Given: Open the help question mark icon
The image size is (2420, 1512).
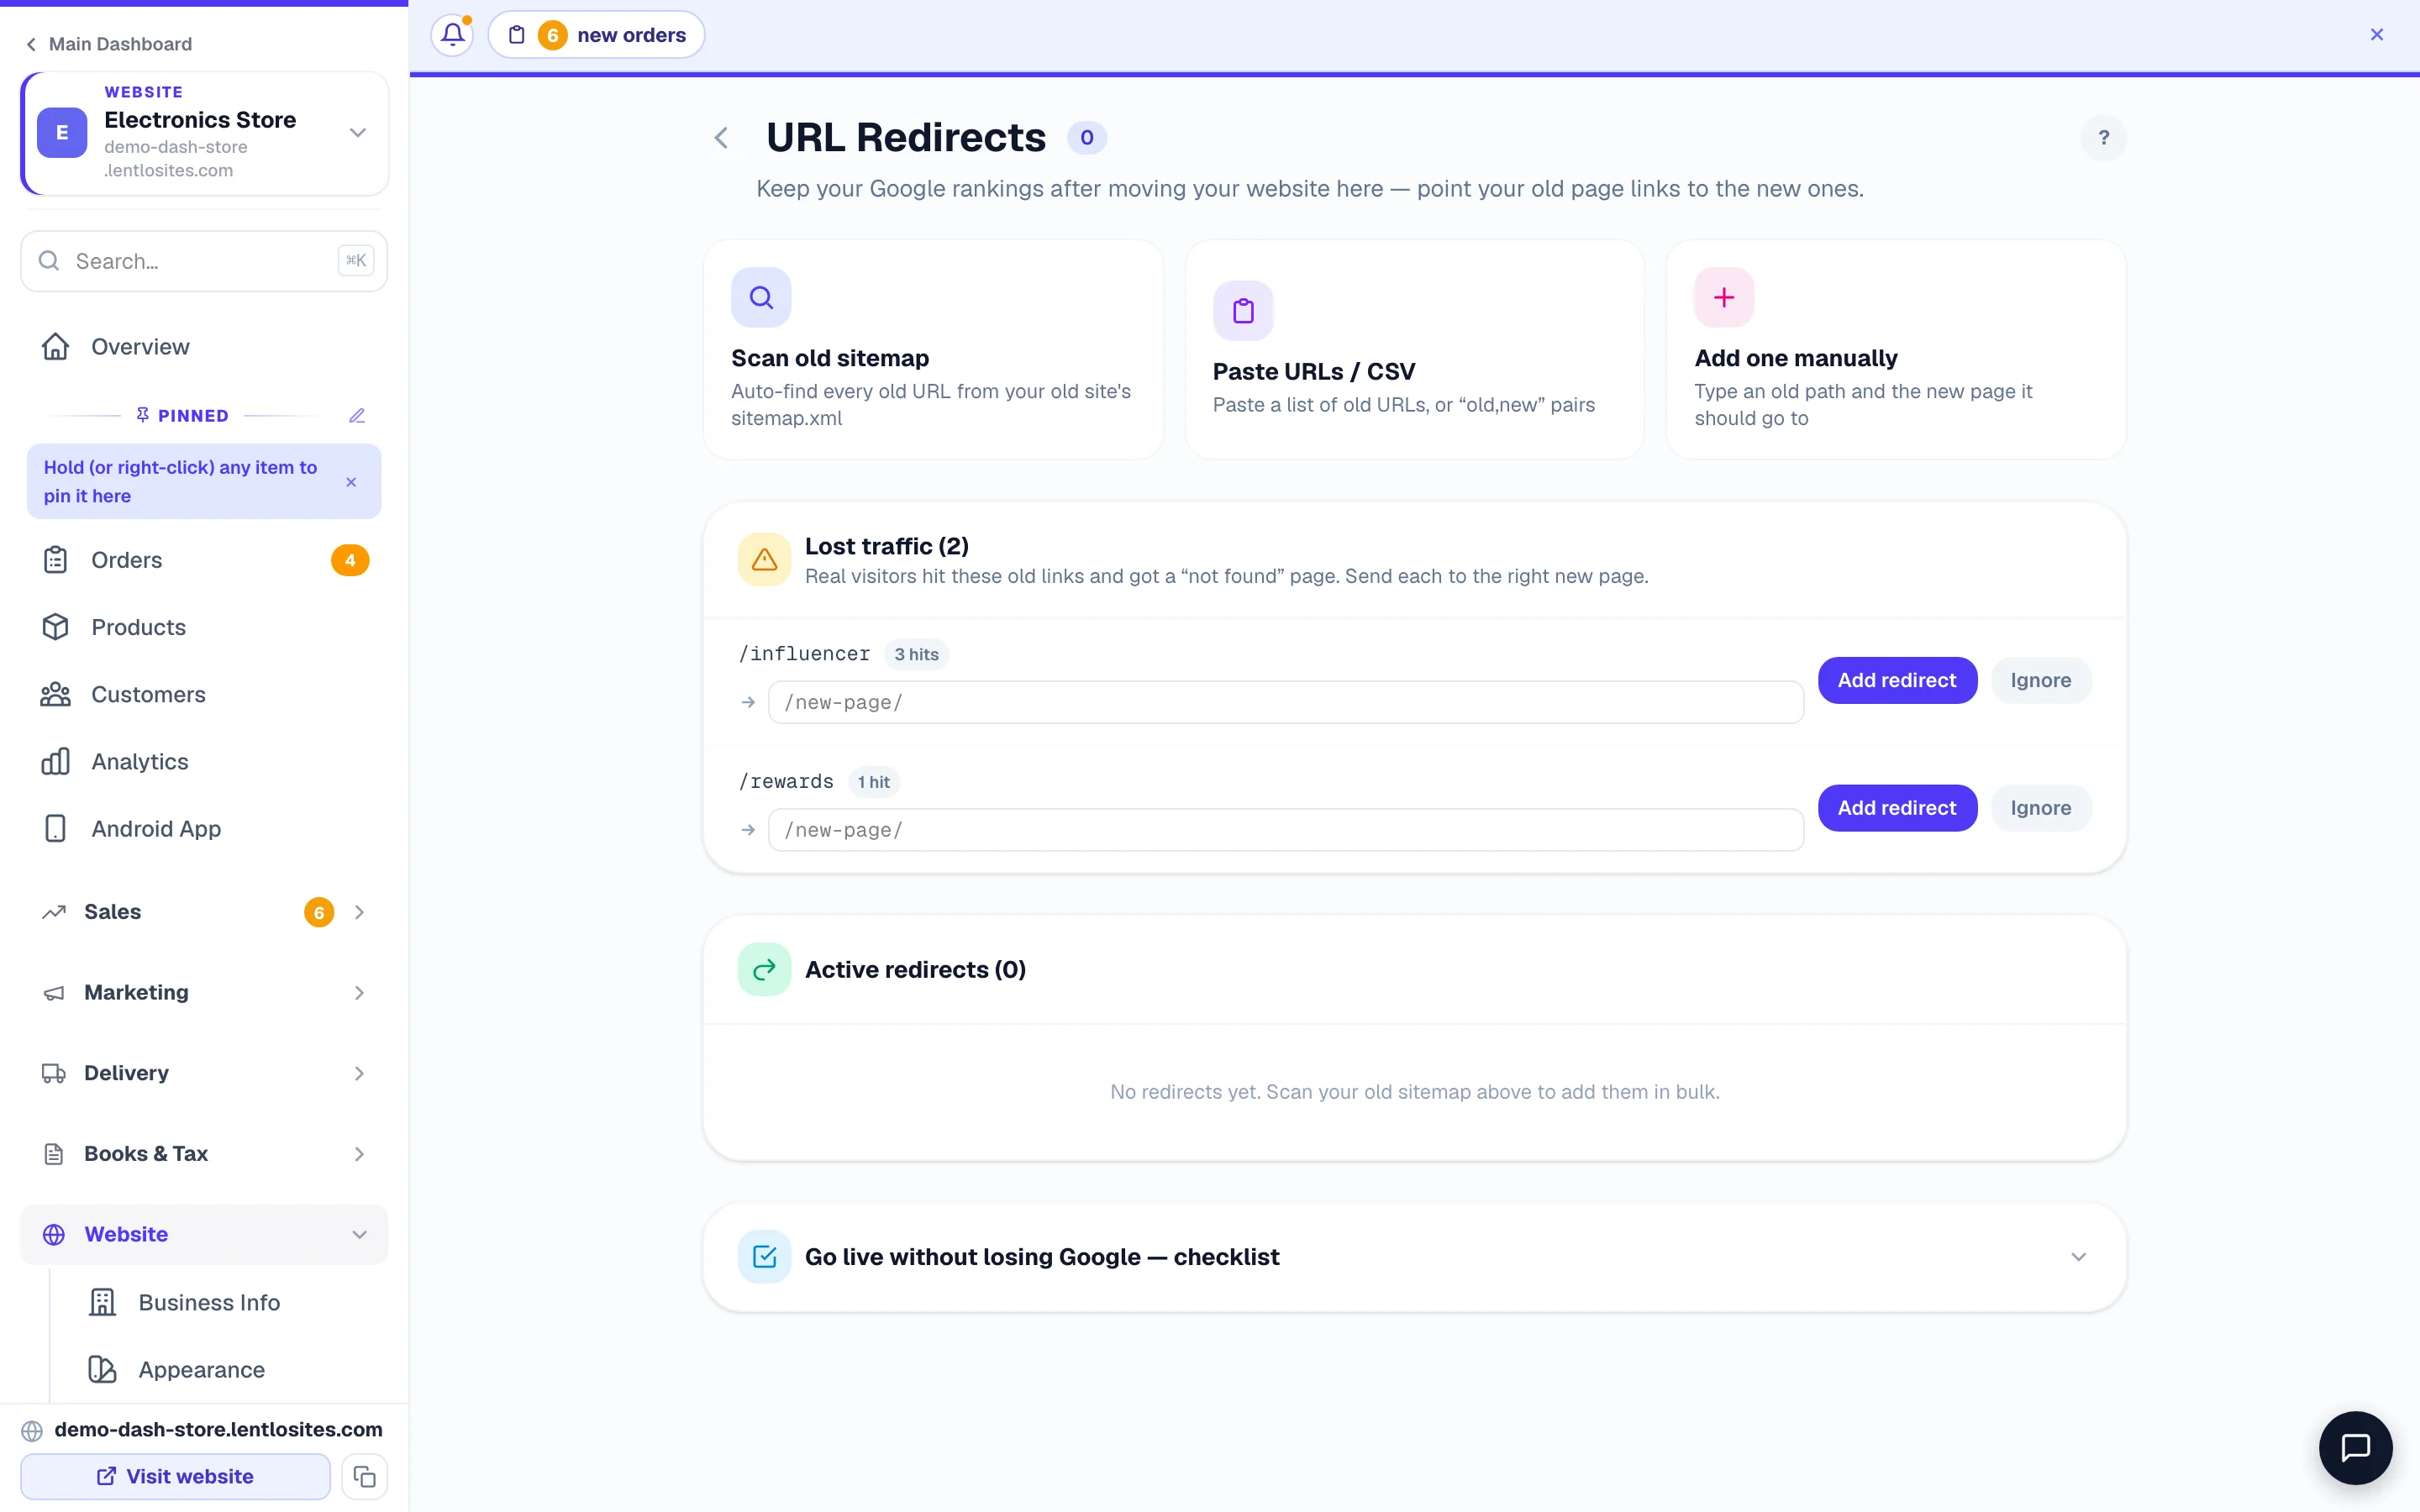Looking at the screenshot, I should 2103,138.
